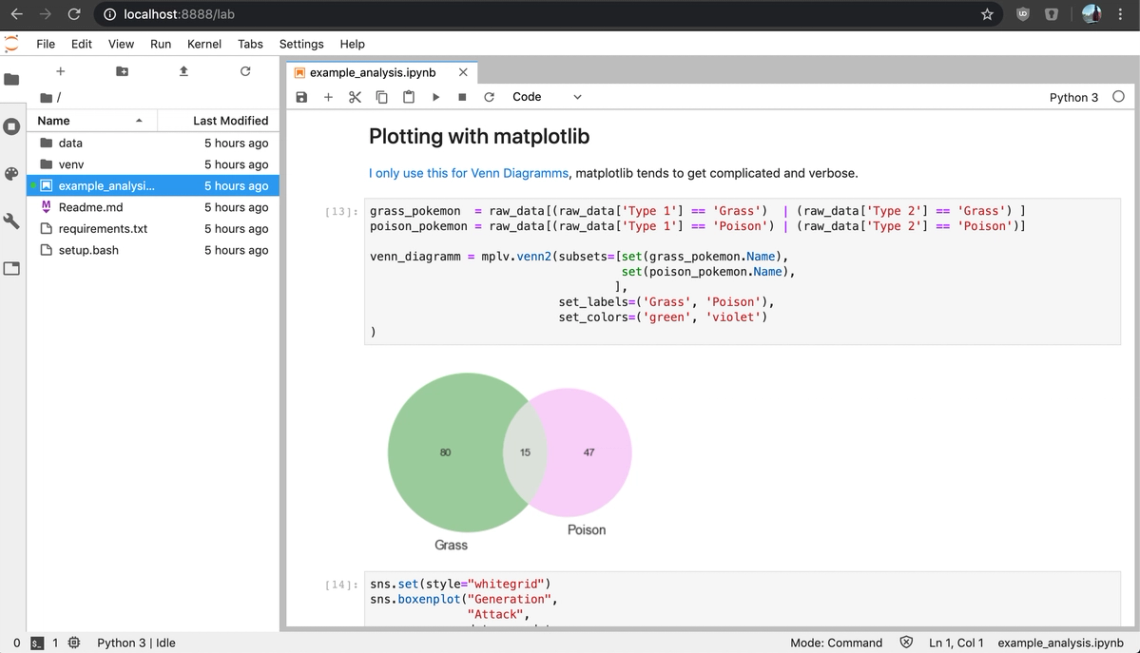The width and height of the screenshot is (1140, 653).
Task: Click Mode: Command in status bar
Action: (836, 643)
